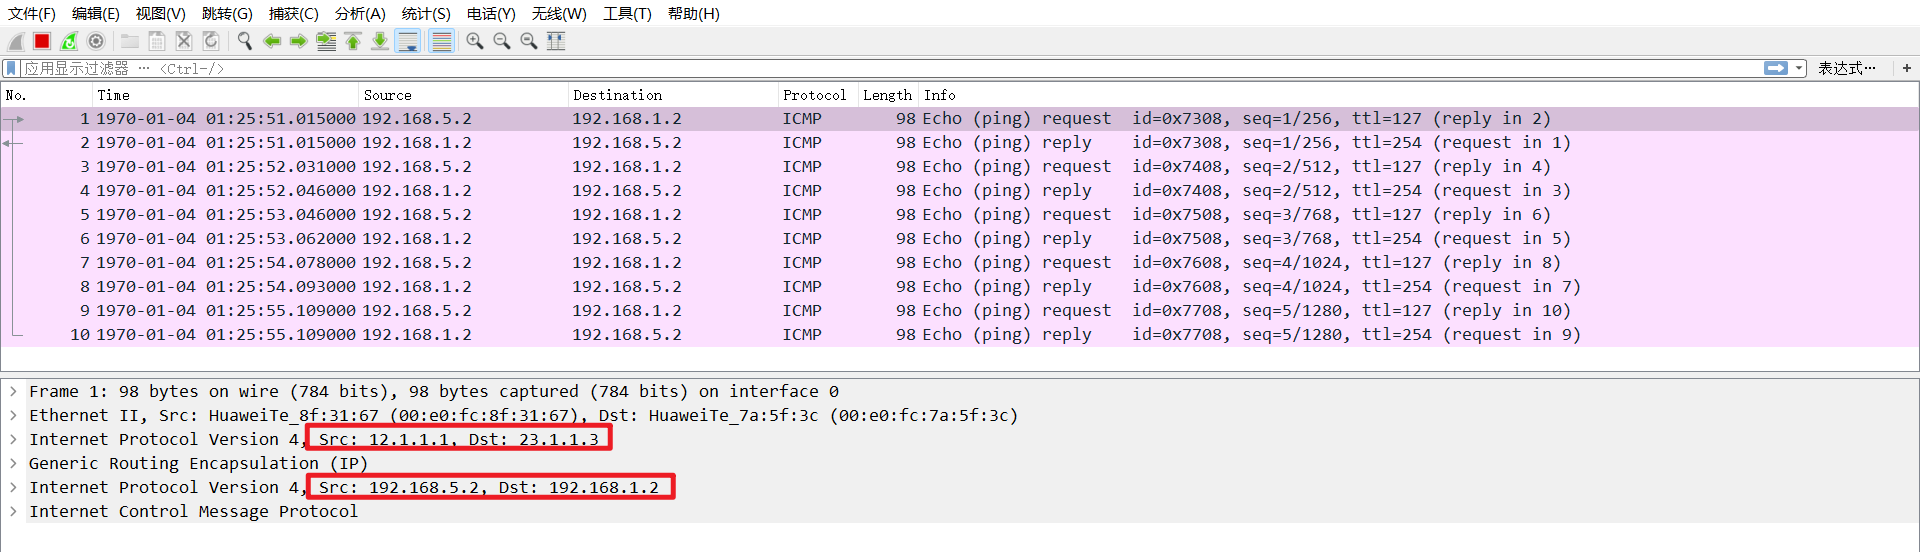Open the 分析(A) menu
Screen dimensions: 1920x552
[360, 13]
